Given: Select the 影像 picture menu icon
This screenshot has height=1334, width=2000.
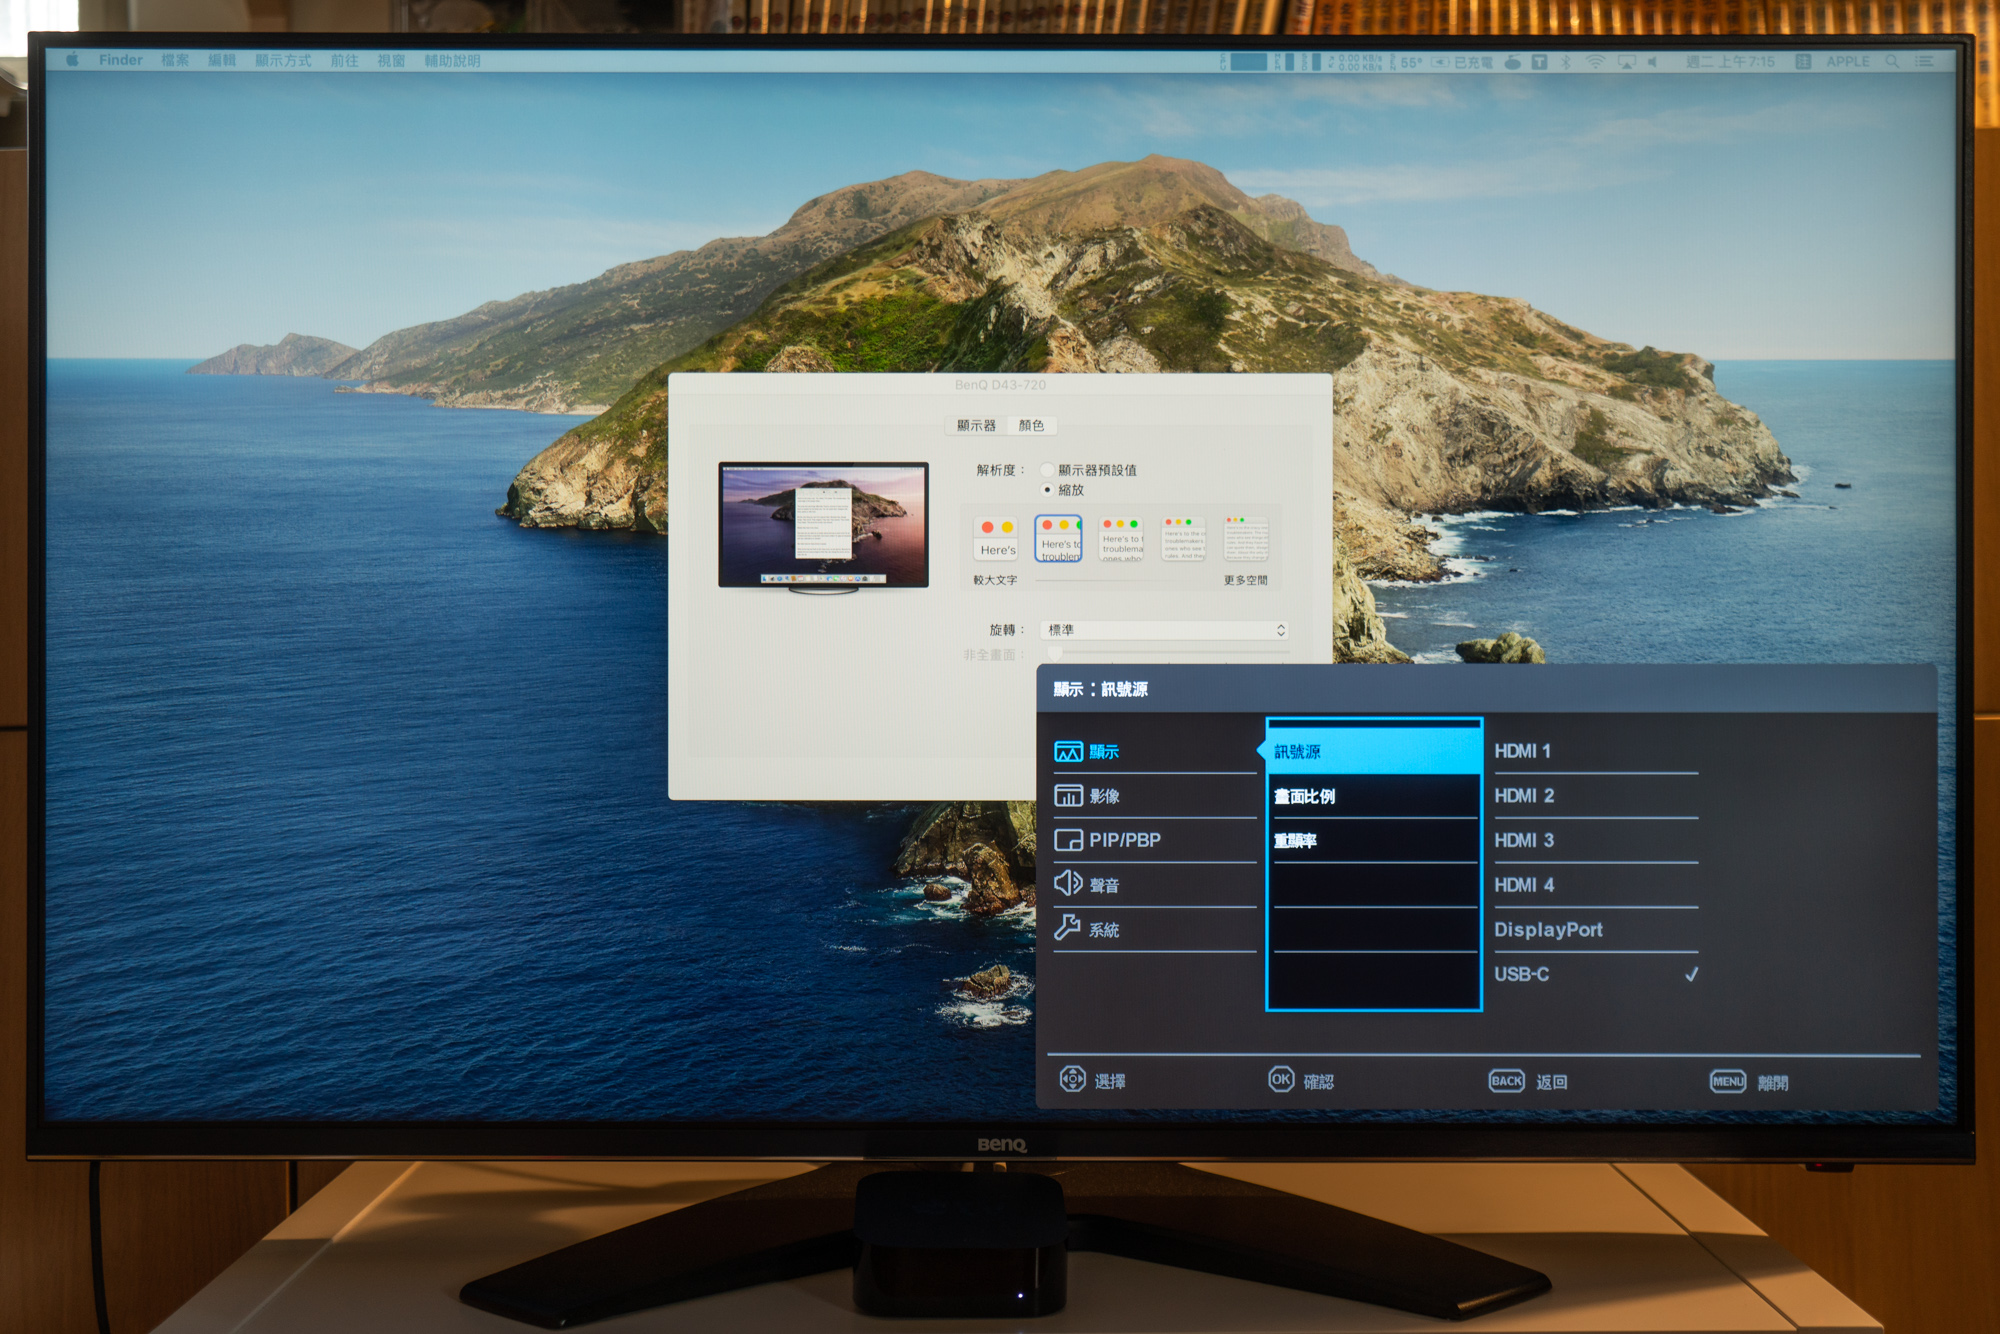Looking at the screenshot, I should pyautogui.click(x=1068, y=796).
